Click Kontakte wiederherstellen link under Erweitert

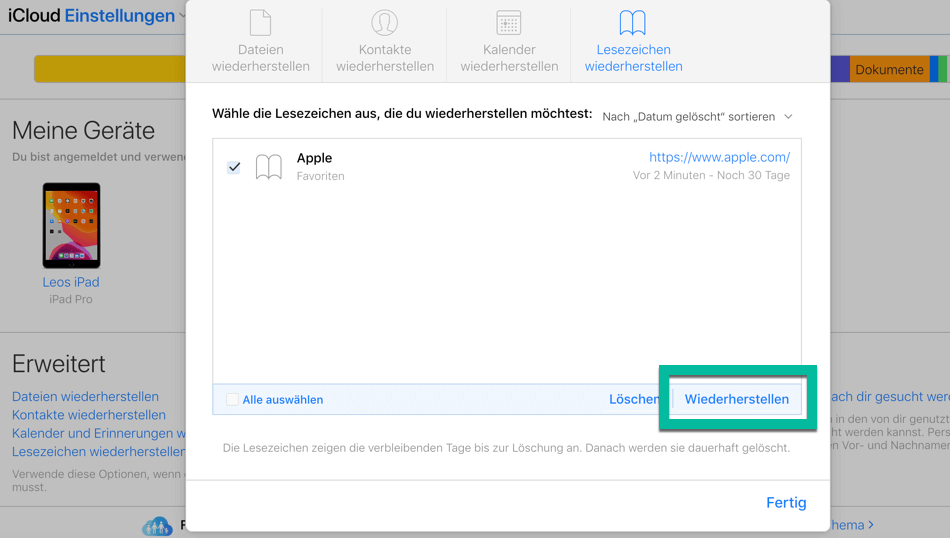pos(89,415)
